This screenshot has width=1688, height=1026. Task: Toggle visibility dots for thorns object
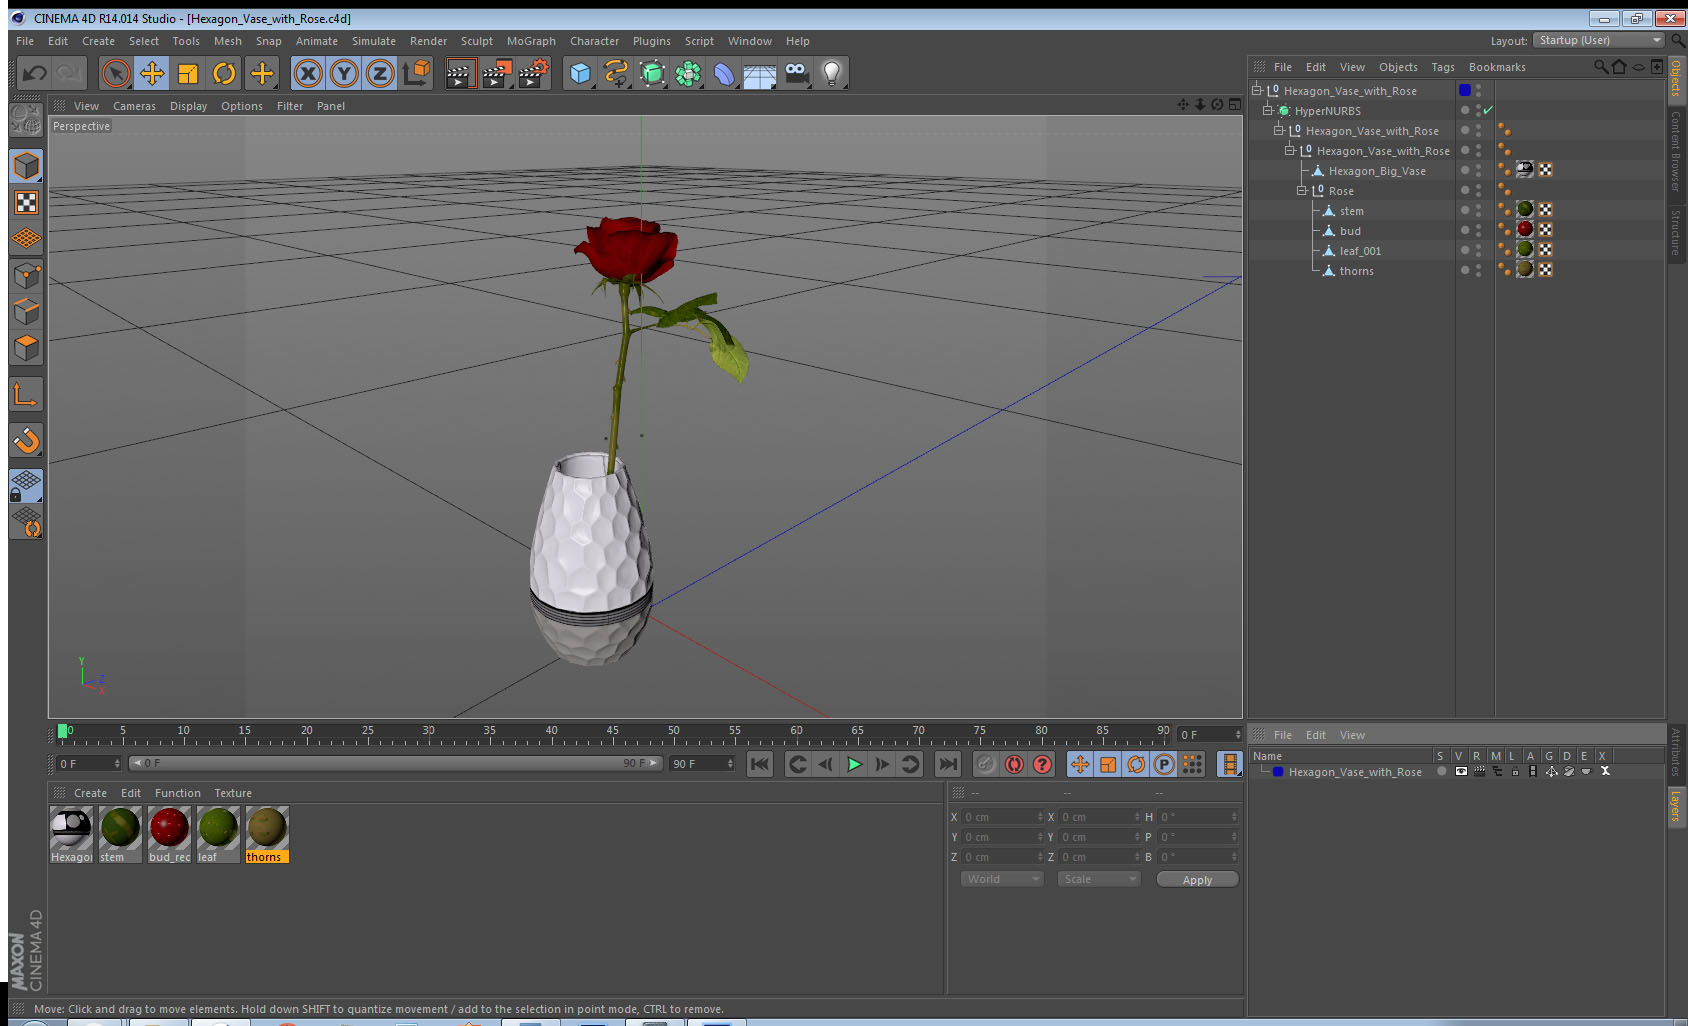pos(1479,270)
